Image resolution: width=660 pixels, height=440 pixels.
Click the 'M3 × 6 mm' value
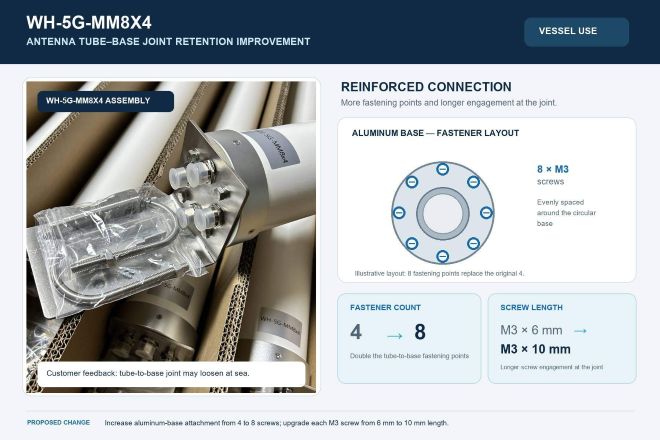click(531, 330)
